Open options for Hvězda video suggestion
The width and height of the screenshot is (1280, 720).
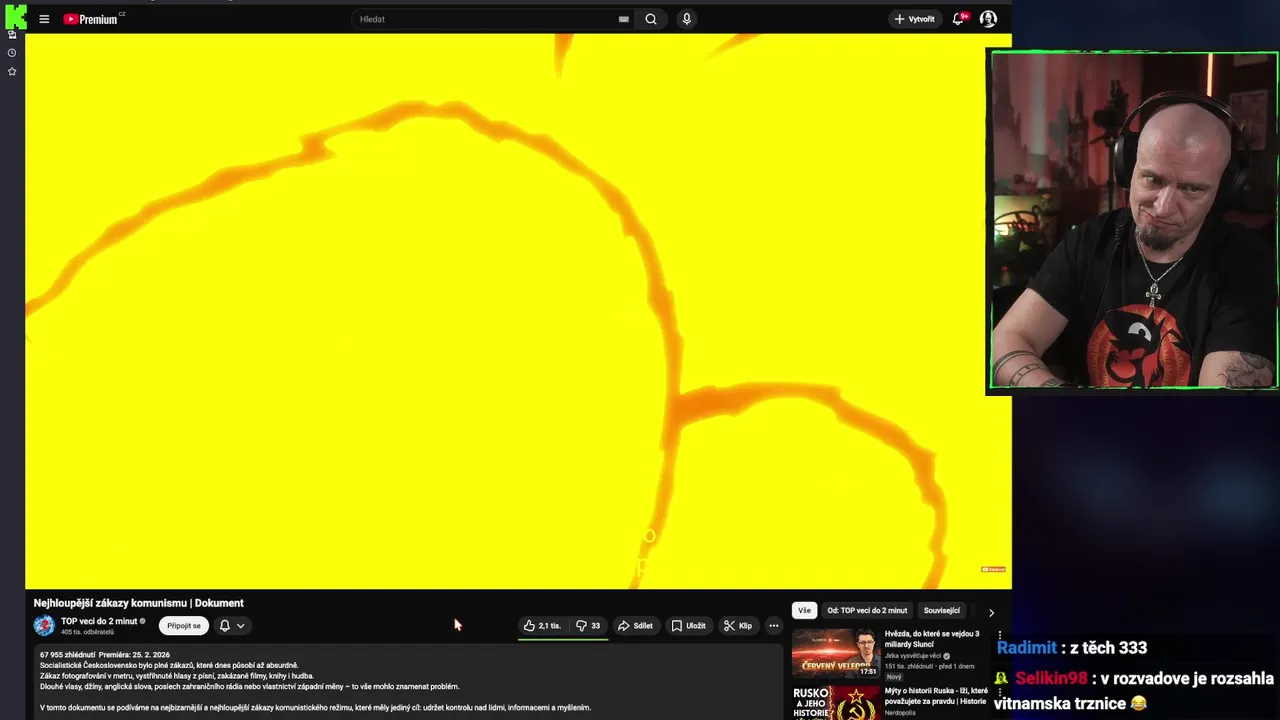coord(1000,636)
